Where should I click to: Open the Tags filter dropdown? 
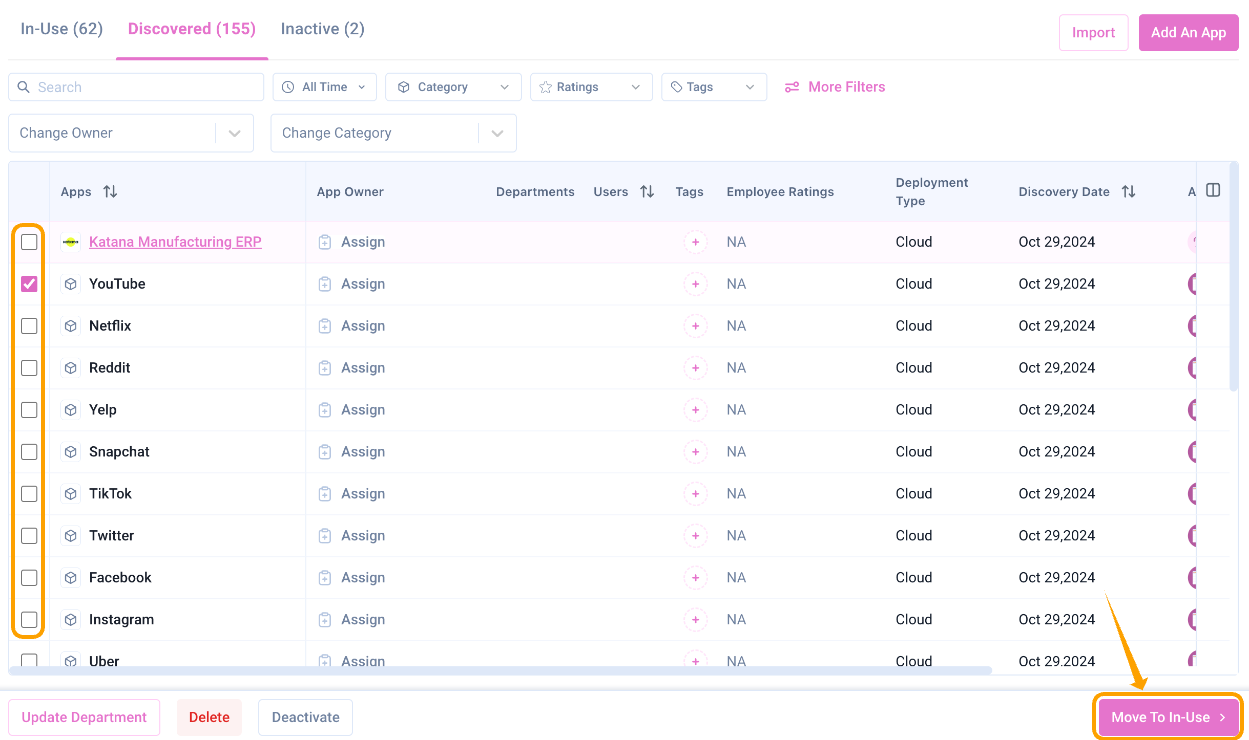(714, 87)
